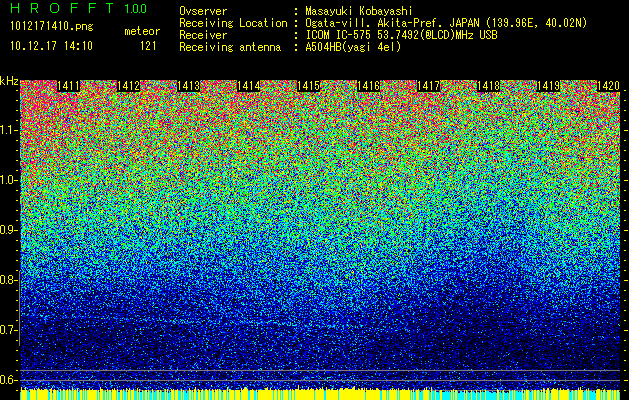The height and width of the screenshot is (400, 629).
Task: Click the 1417 time marker
Action: [x=428, y=86]
